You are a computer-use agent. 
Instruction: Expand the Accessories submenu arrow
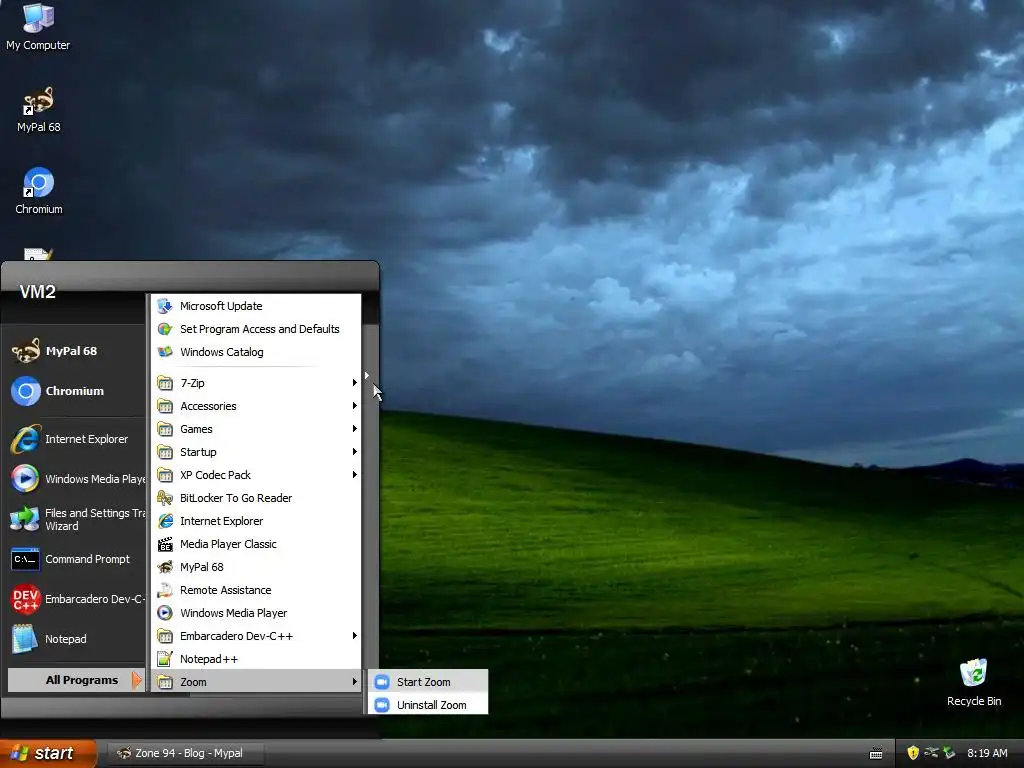(x=355, y=406)
